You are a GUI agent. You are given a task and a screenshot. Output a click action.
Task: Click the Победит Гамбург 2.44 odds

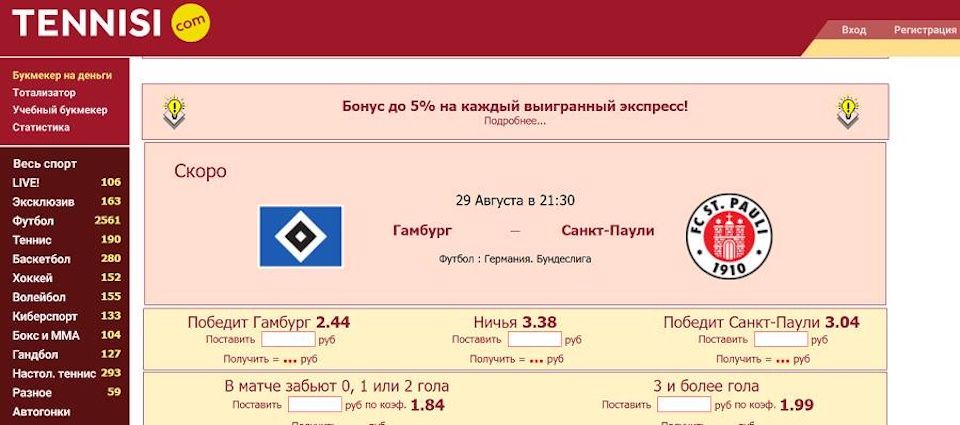pyautogui.click(x=268, y=322)
